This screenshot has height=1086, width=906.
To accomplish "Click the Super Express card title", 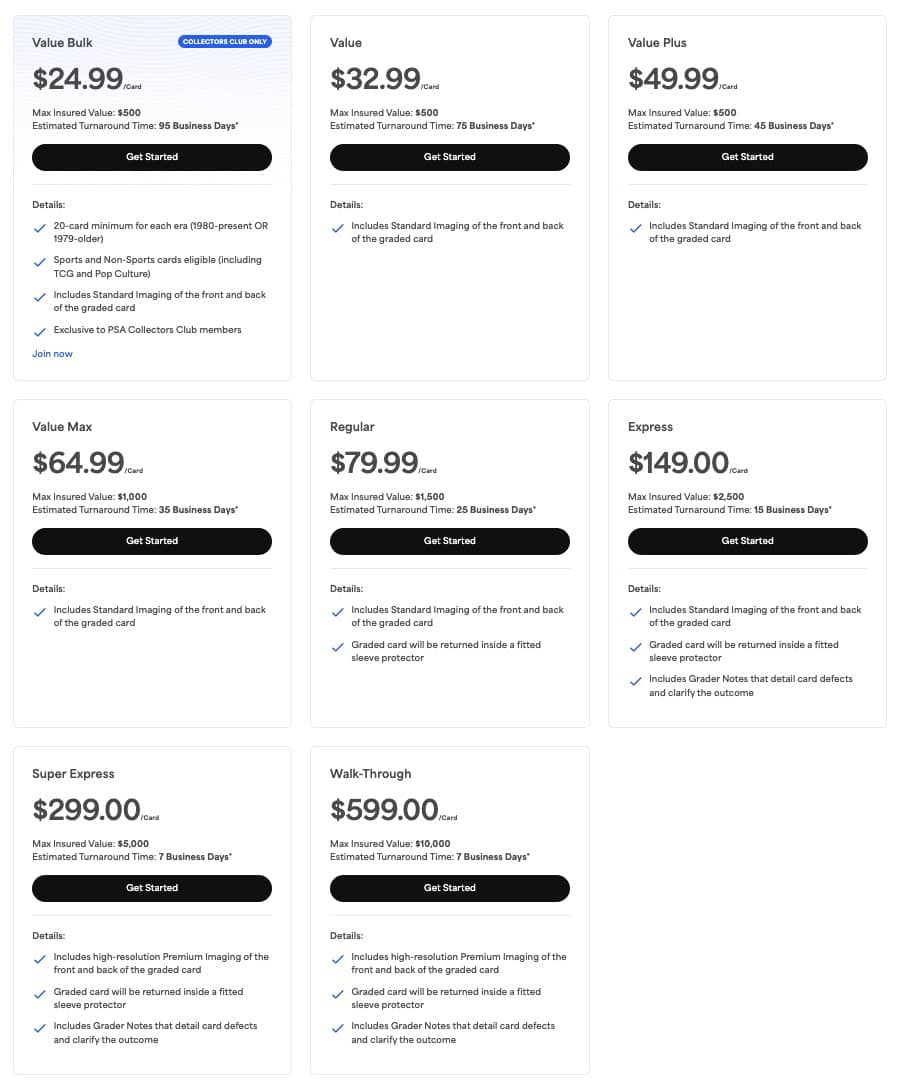I will coord(73,774).
